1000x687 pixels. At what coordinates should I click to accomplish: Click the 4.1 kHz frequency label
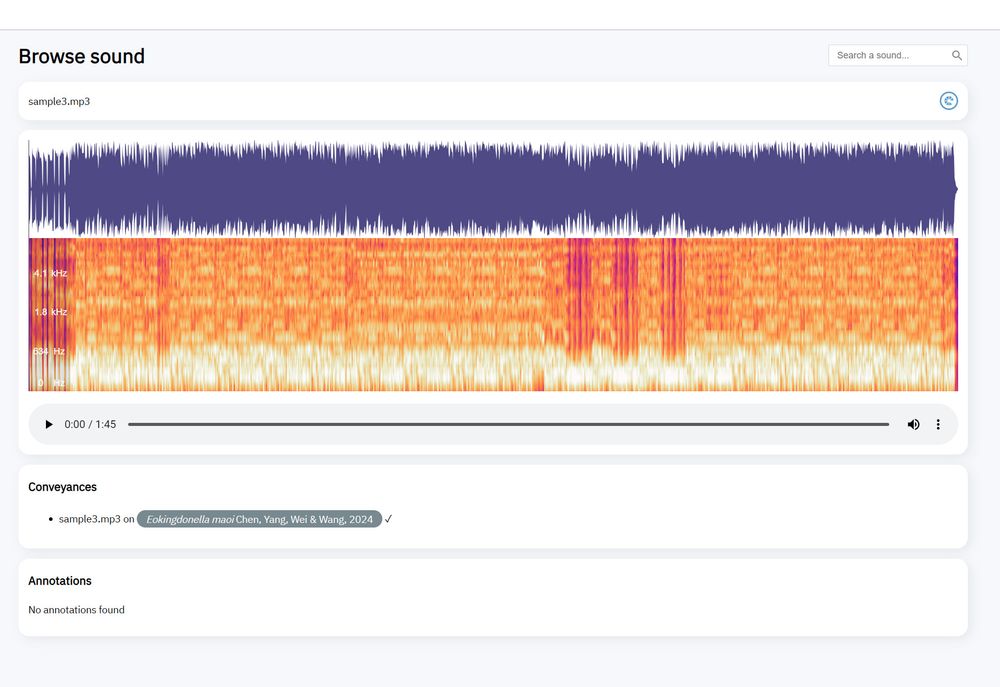click(52, 272)
